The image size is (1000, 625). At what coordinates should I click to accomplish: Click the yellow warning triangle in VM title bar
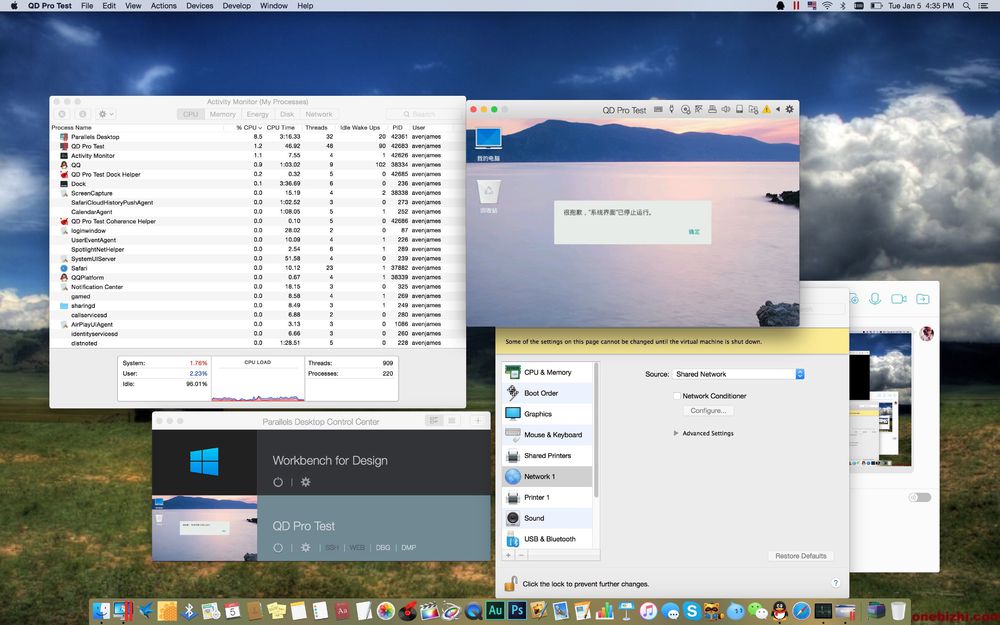766,109
